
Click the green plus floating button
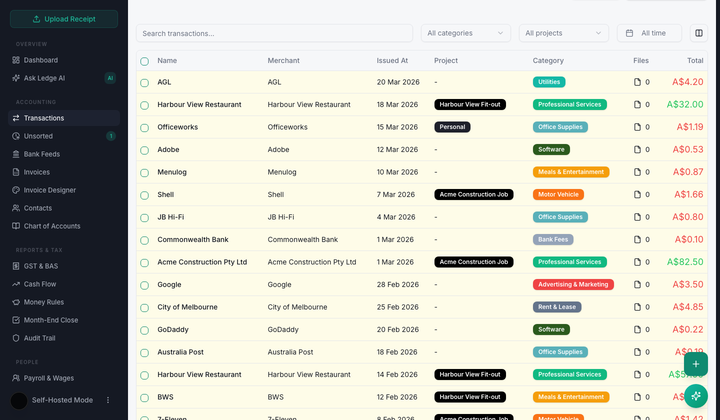click(x=696, y=364)
